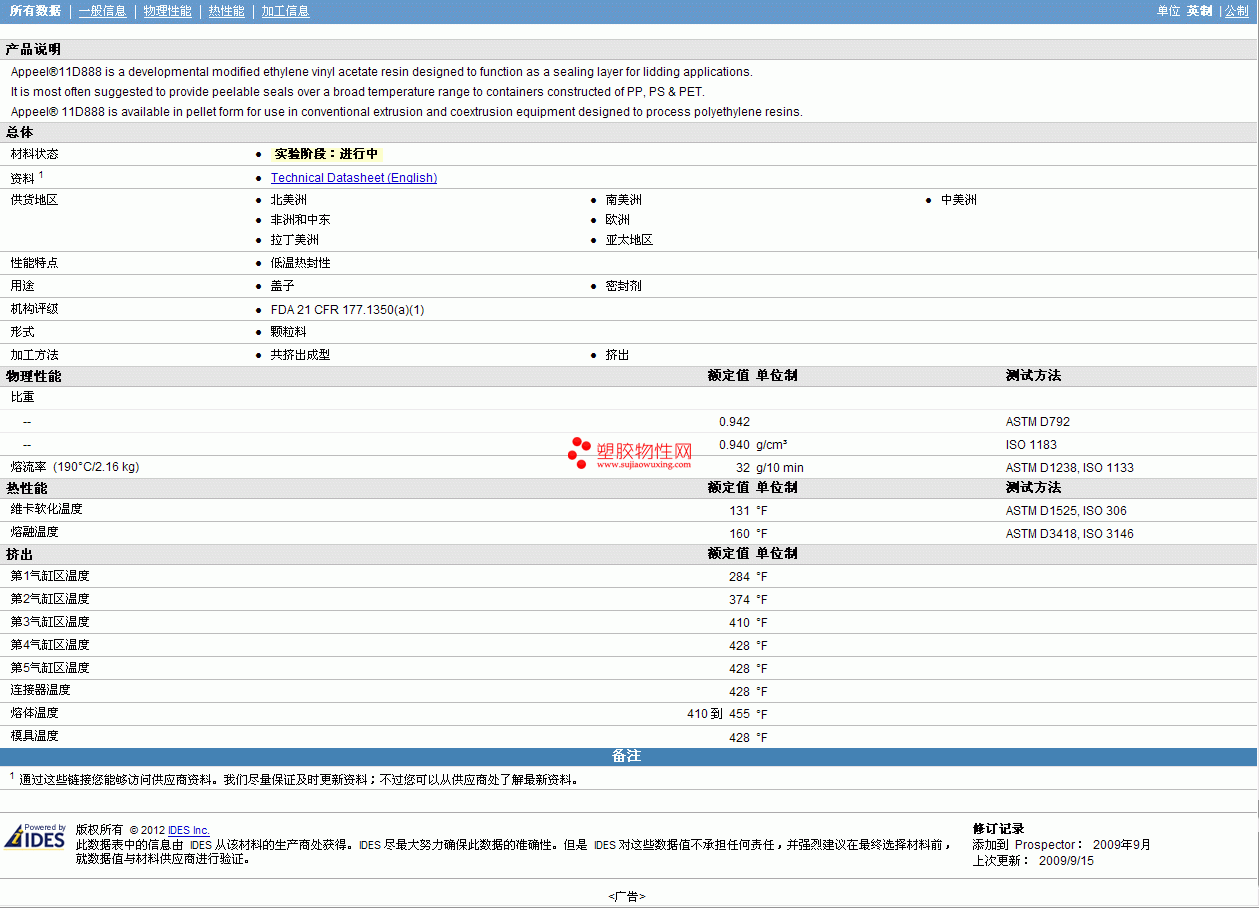Click the highlighted 实验阶段：进行中 status
This screenshot has width=1259, height=908.
pos(326,154)
